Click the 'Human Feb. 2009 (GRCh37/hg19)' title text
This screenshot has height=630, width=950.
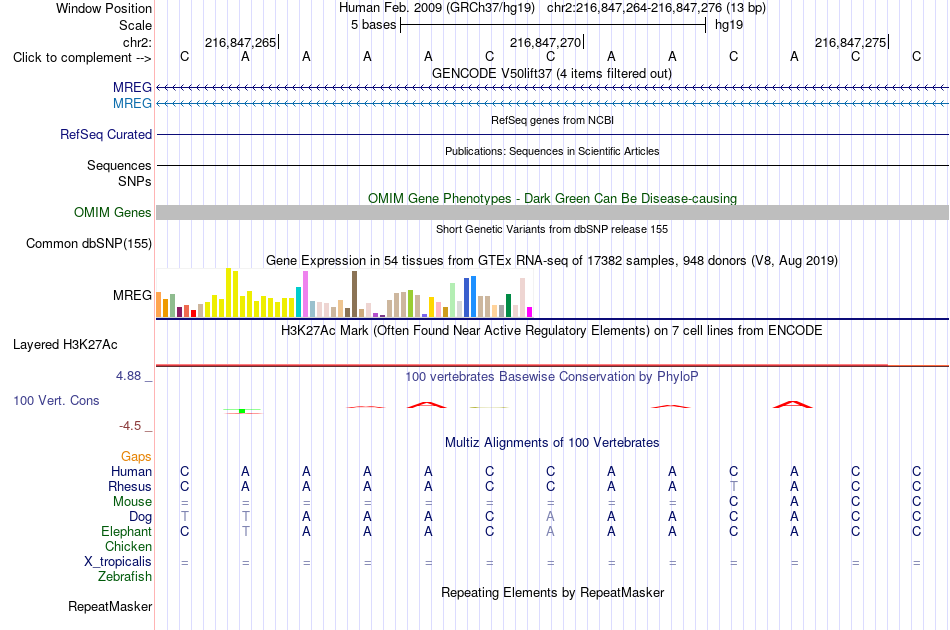click(x=437, y=8)
